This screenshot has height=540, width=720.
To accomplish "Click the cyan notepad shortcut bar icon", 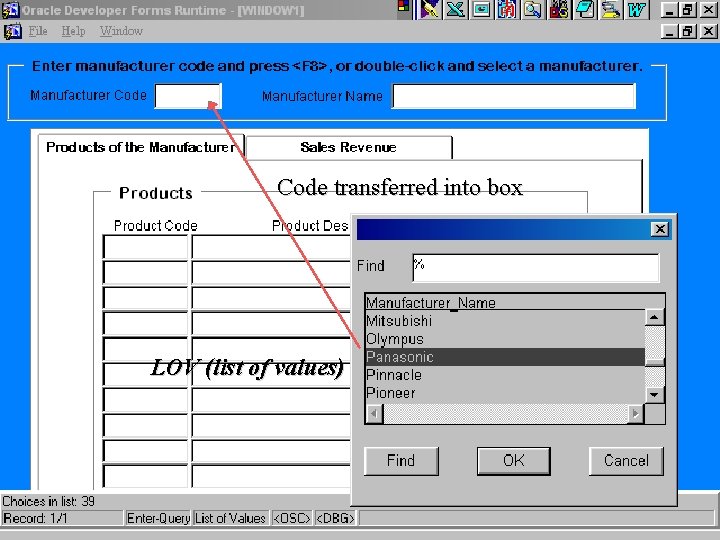I will click(x=585, y=9).
